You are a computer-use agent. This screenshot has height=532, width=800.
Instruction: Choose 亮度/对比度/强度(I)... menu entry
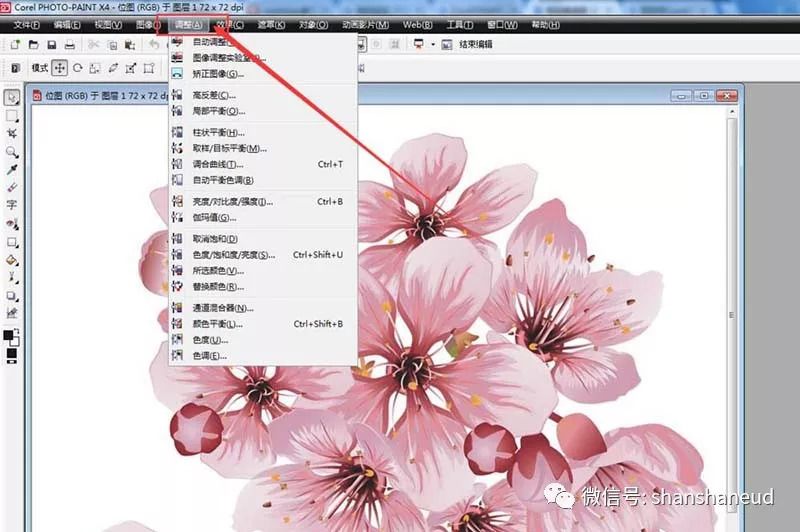[263, 201]
